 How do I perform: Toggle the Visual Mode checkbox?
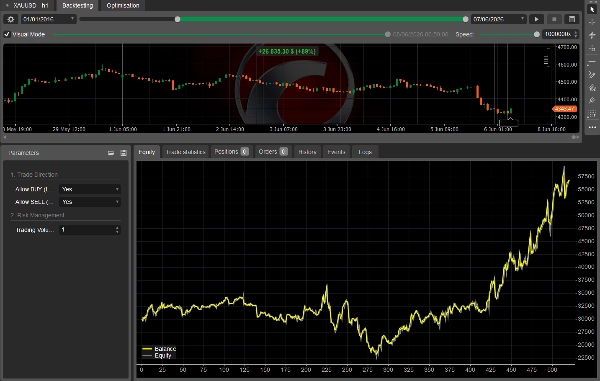coord(7,34)
